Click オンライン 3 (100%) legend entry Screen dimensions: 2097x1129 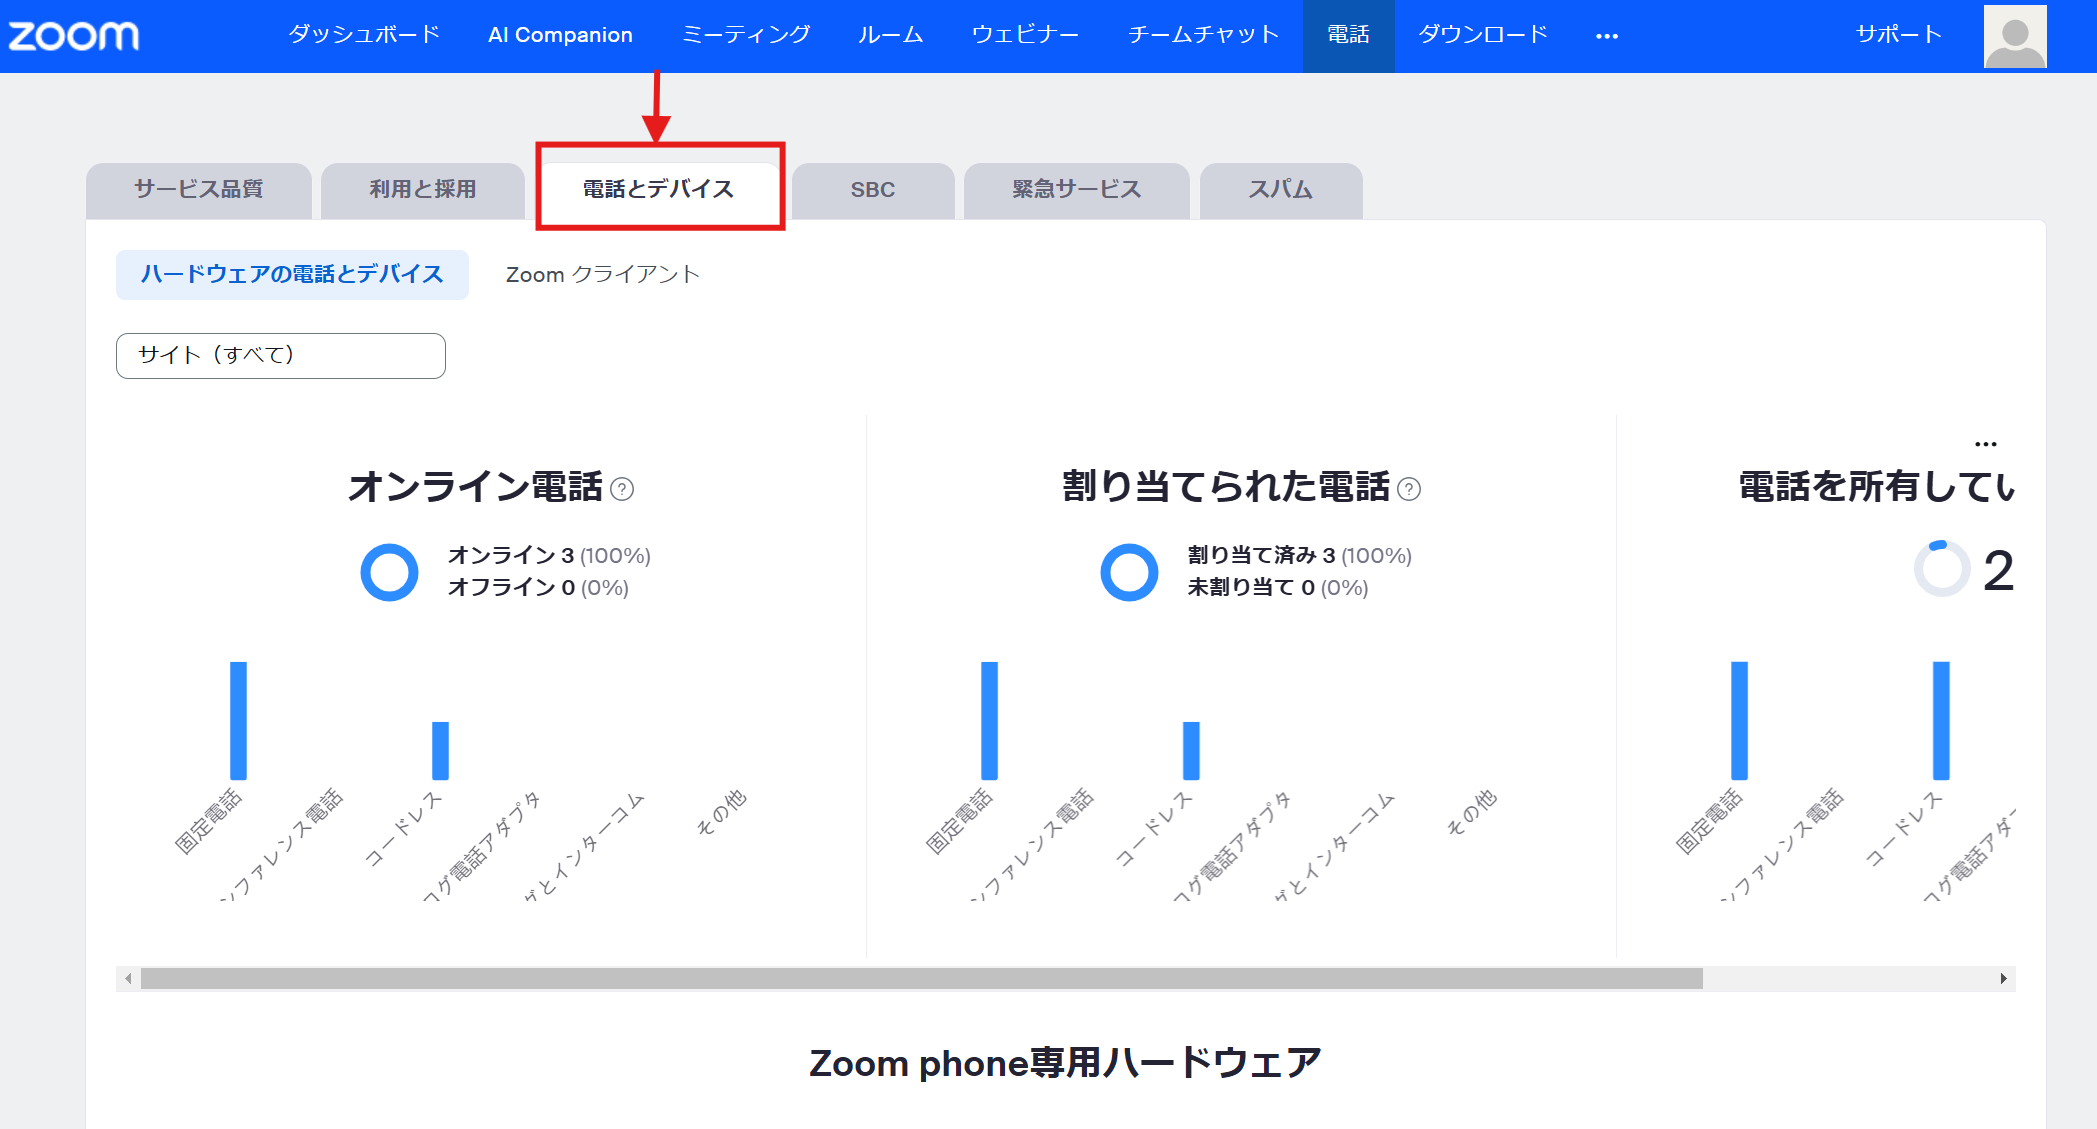tap(549, 556)
